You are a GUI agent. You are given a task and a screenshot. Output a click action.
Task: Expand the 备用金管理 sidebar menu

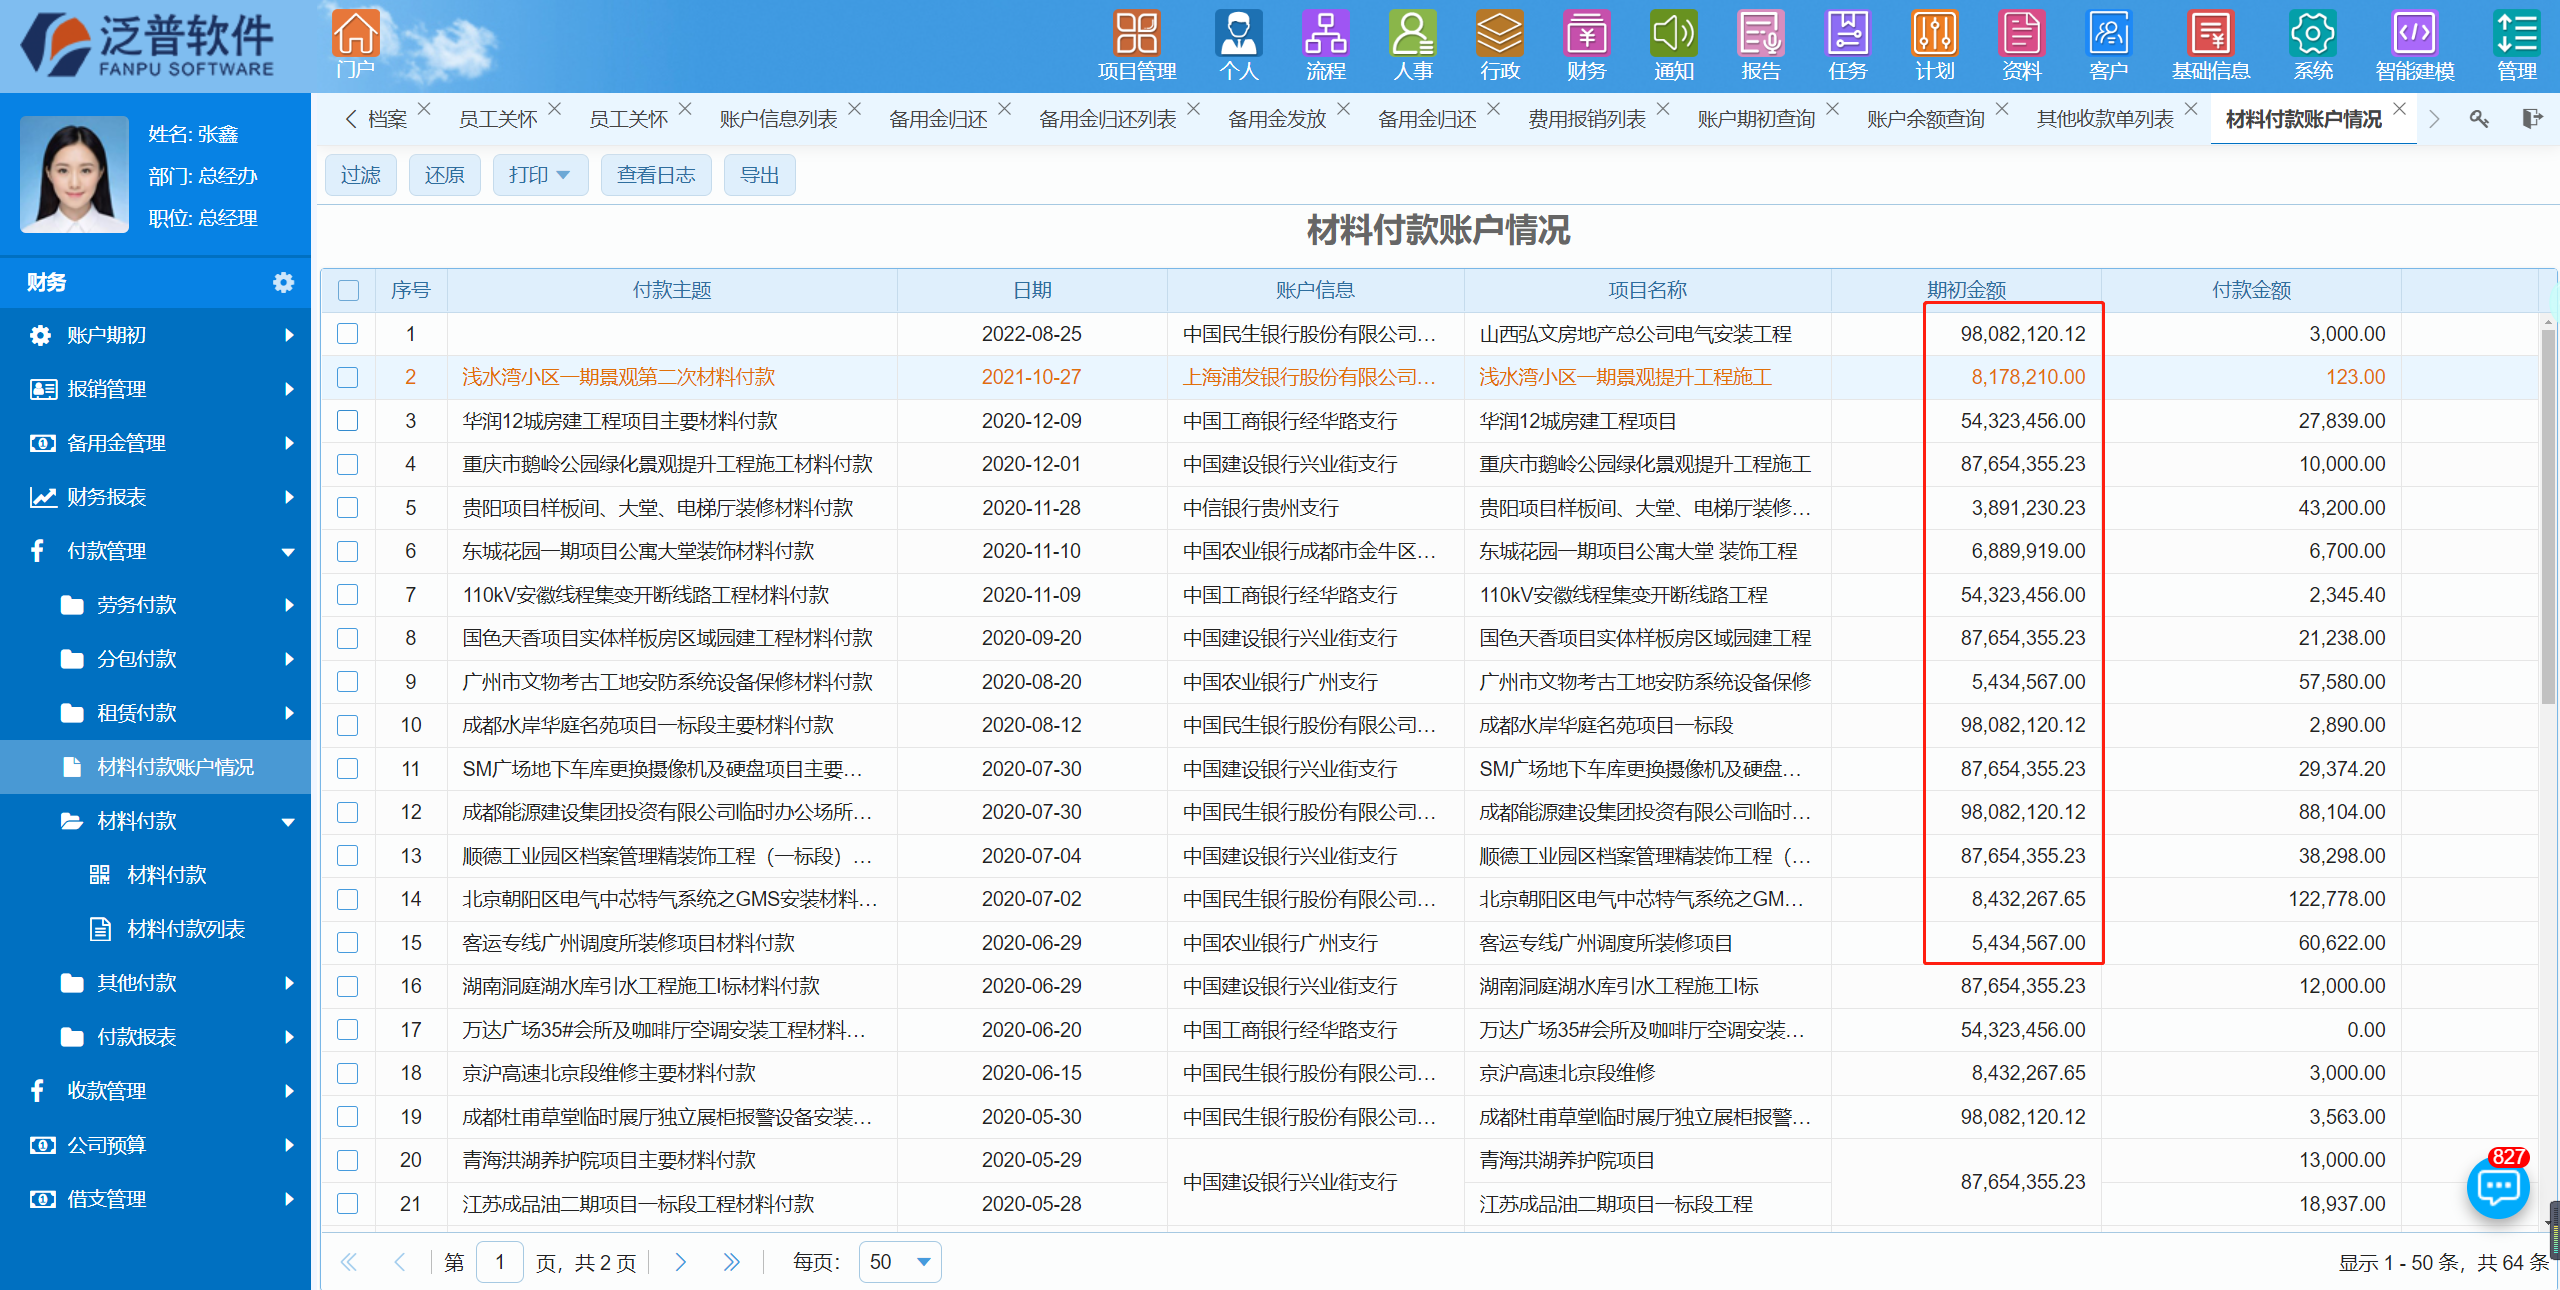[155, 443]
